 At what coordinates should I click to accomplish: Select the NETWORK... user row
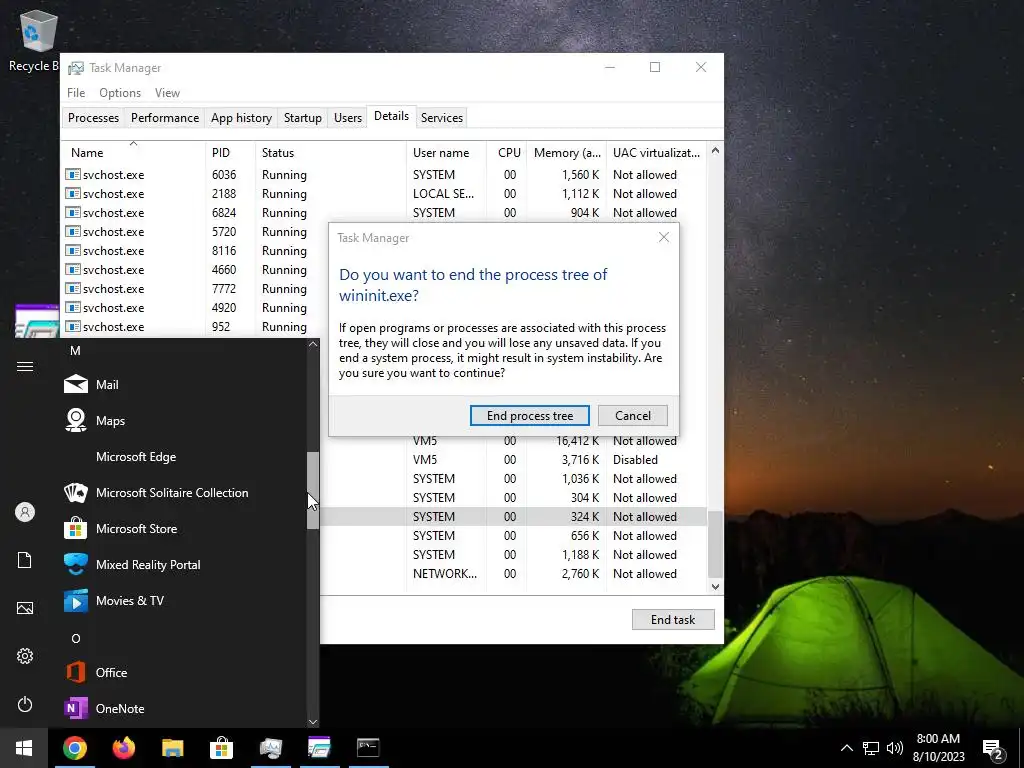tap(513, 573)
